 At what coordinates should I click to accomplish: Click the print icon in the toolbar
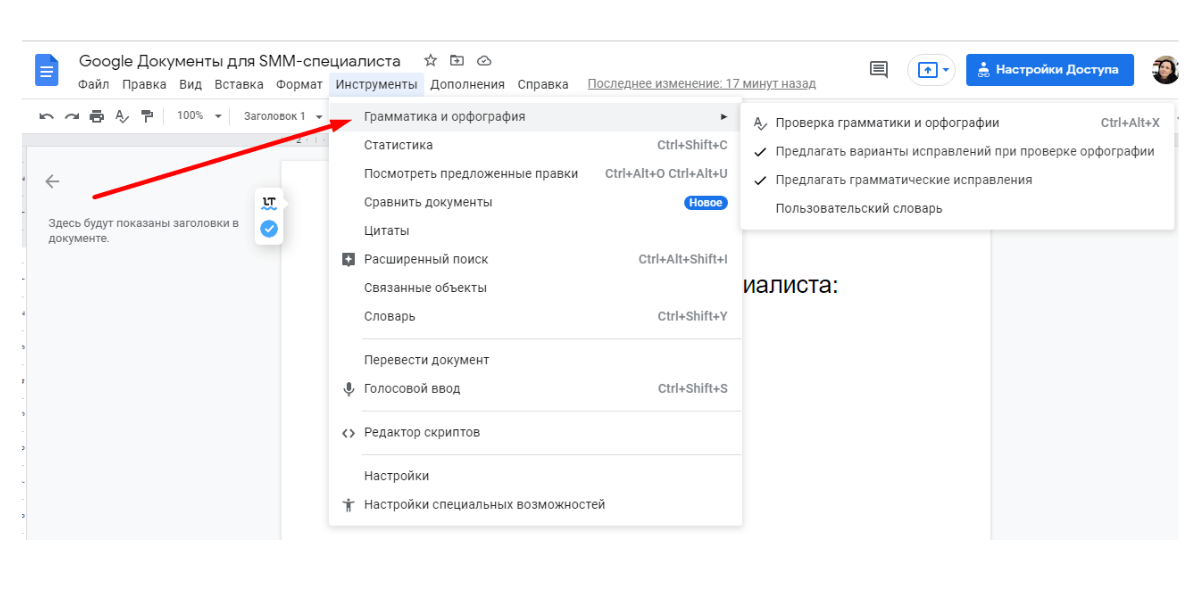pyautogui.click(x=96, y=116)
